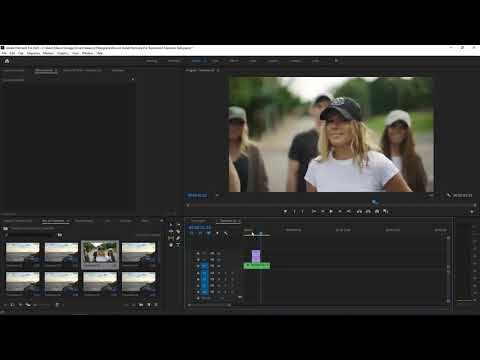Image resolution: width=480 pixels, height=360 pixels.
Task: Open the button editor plus in Program Monitor
Action: point(472,212)
